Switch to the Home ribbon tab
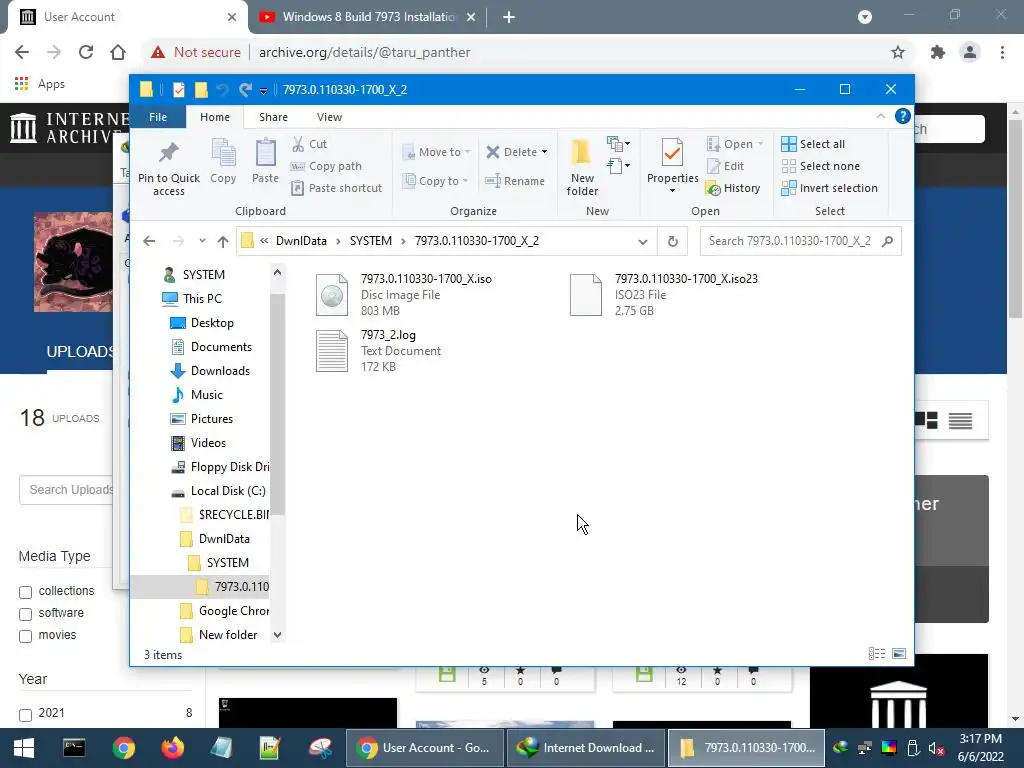The image size is (1024, 768). pyautogui.click(x=215, y=117)
